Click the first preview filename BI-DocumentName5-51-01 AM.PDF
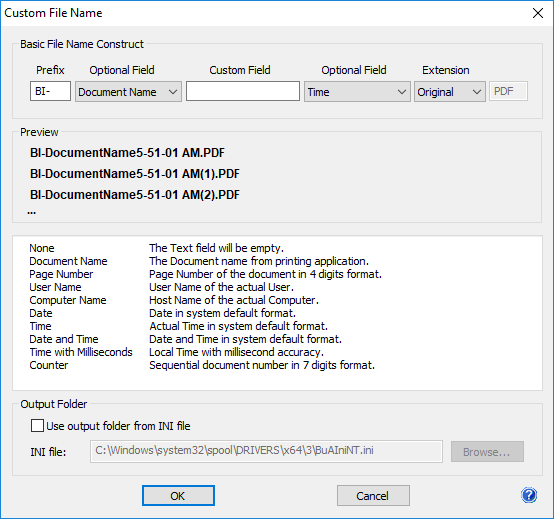Viewport: 554px width, 519px height. click(x=127, y=153)
